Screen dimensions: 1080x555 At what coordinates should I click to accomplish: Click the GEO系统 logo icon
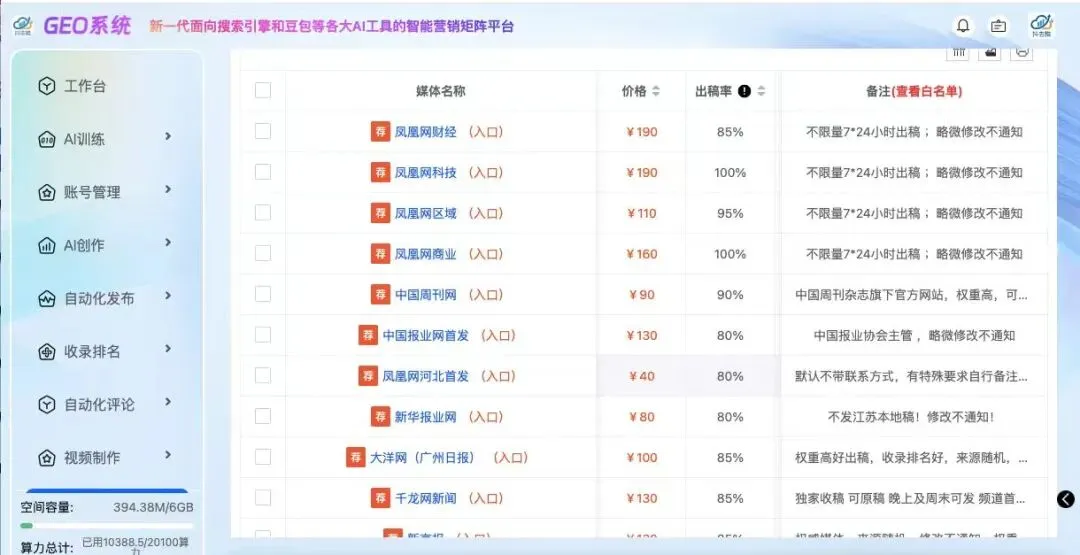click(23, 26)
